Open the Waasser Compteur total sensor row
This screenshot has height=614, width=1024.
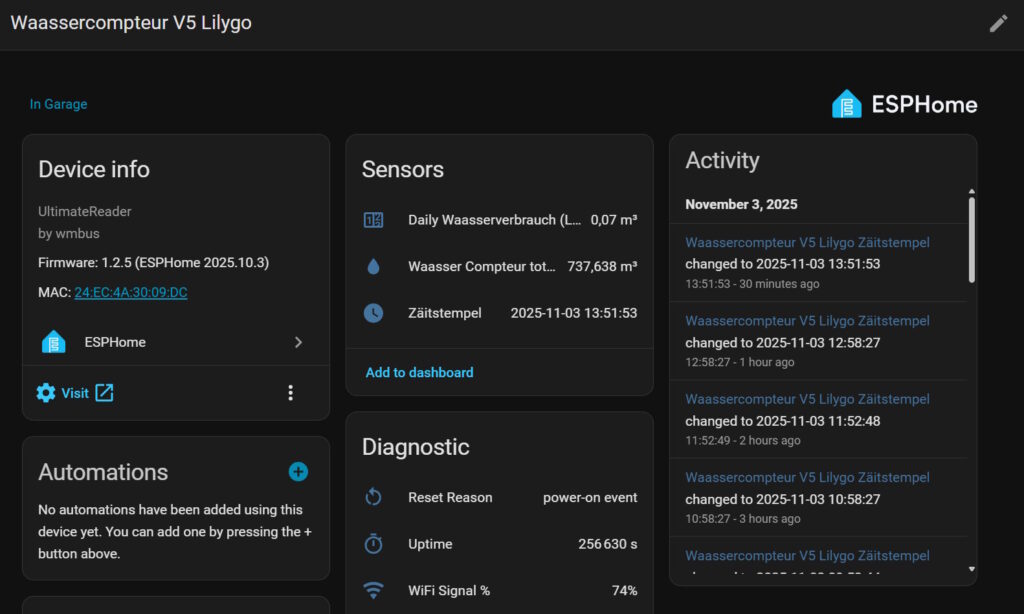[498, 267]
